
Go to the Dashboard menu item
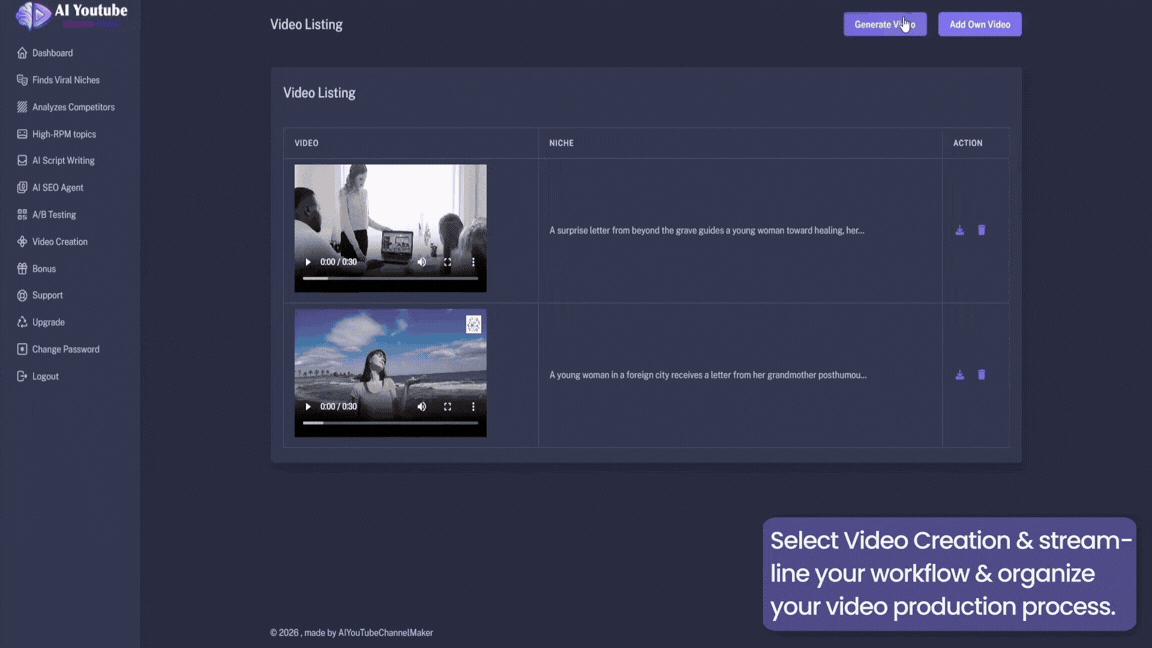52,53
